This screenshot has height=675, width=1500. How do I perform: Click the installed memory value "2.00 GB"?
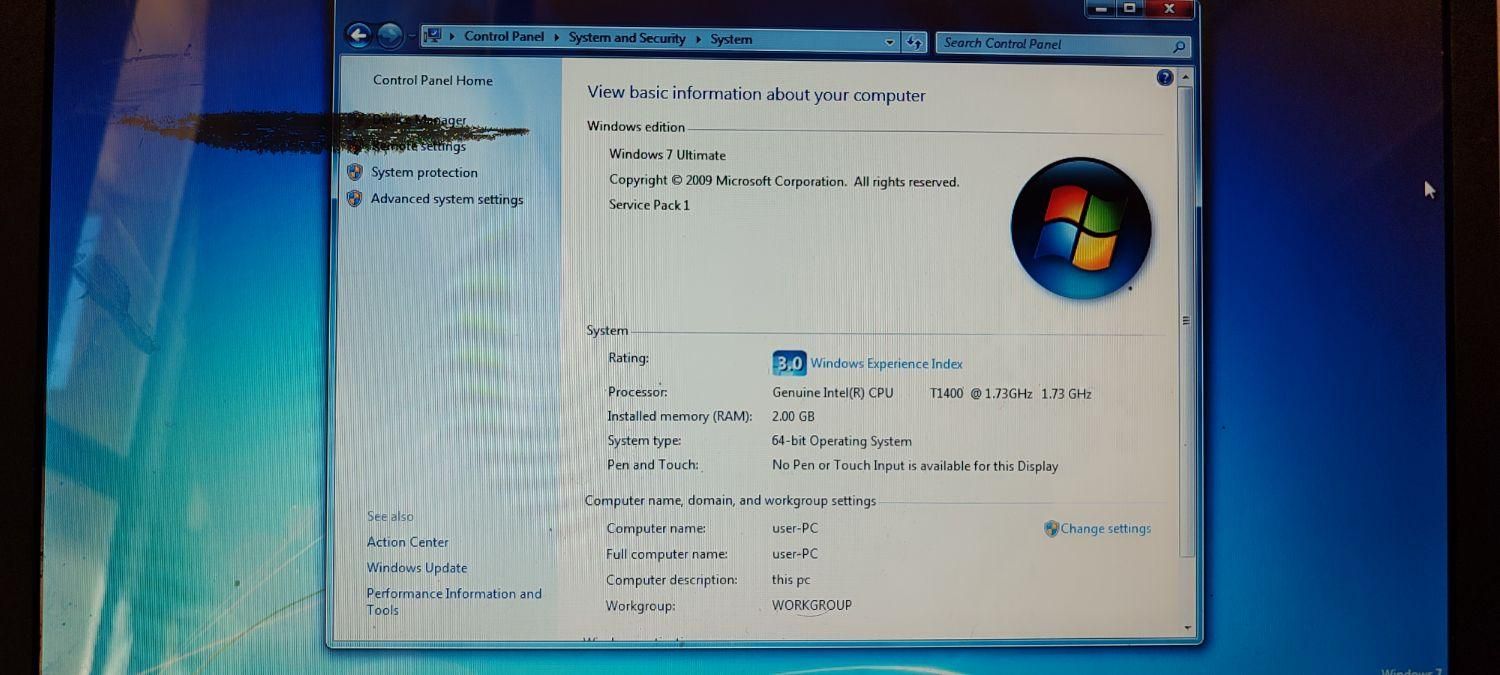click(x=793, y=416)
